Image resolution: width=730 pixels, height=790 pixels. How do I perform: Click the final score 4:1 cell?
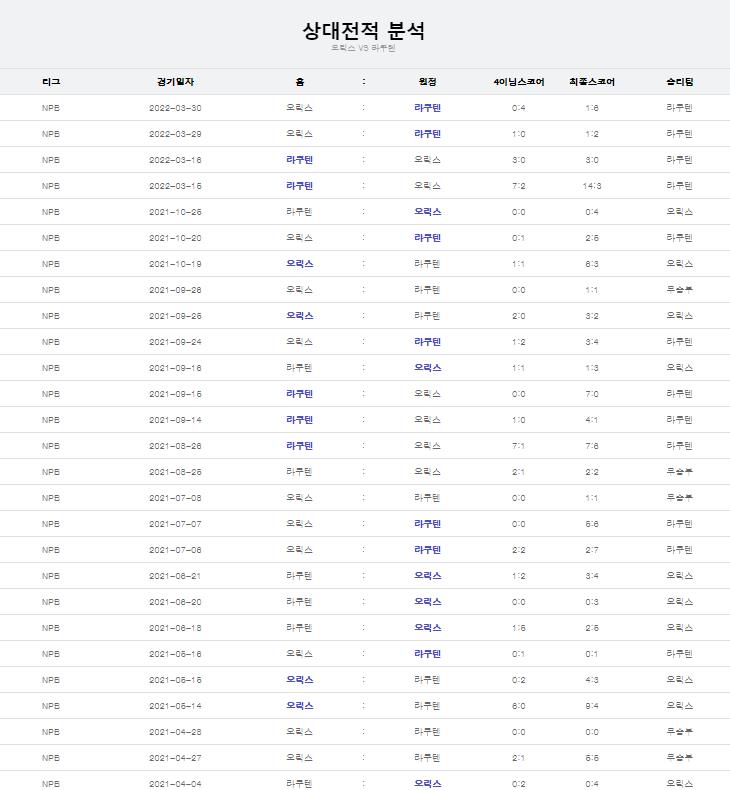click(x=592, y=420)
